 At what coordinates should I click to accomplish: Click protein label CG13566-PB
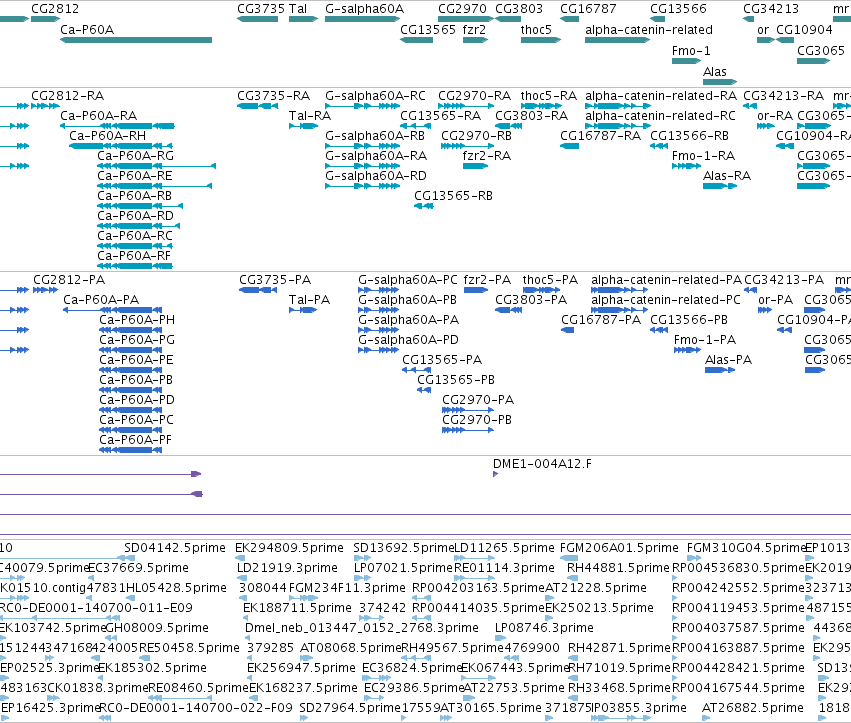coord(689,320)
